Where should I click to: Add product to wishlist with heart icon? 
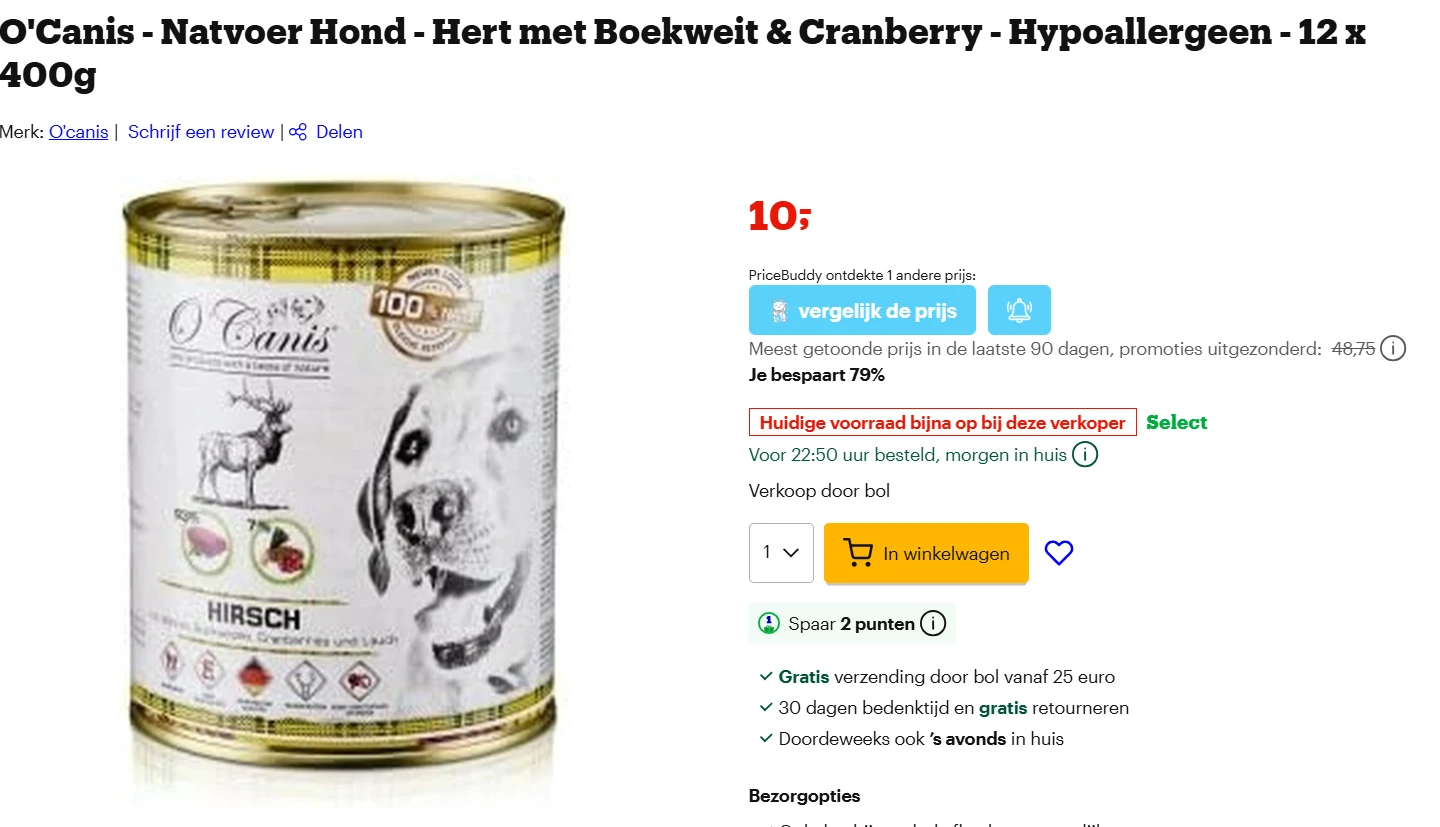click(x=1058, y=552)
